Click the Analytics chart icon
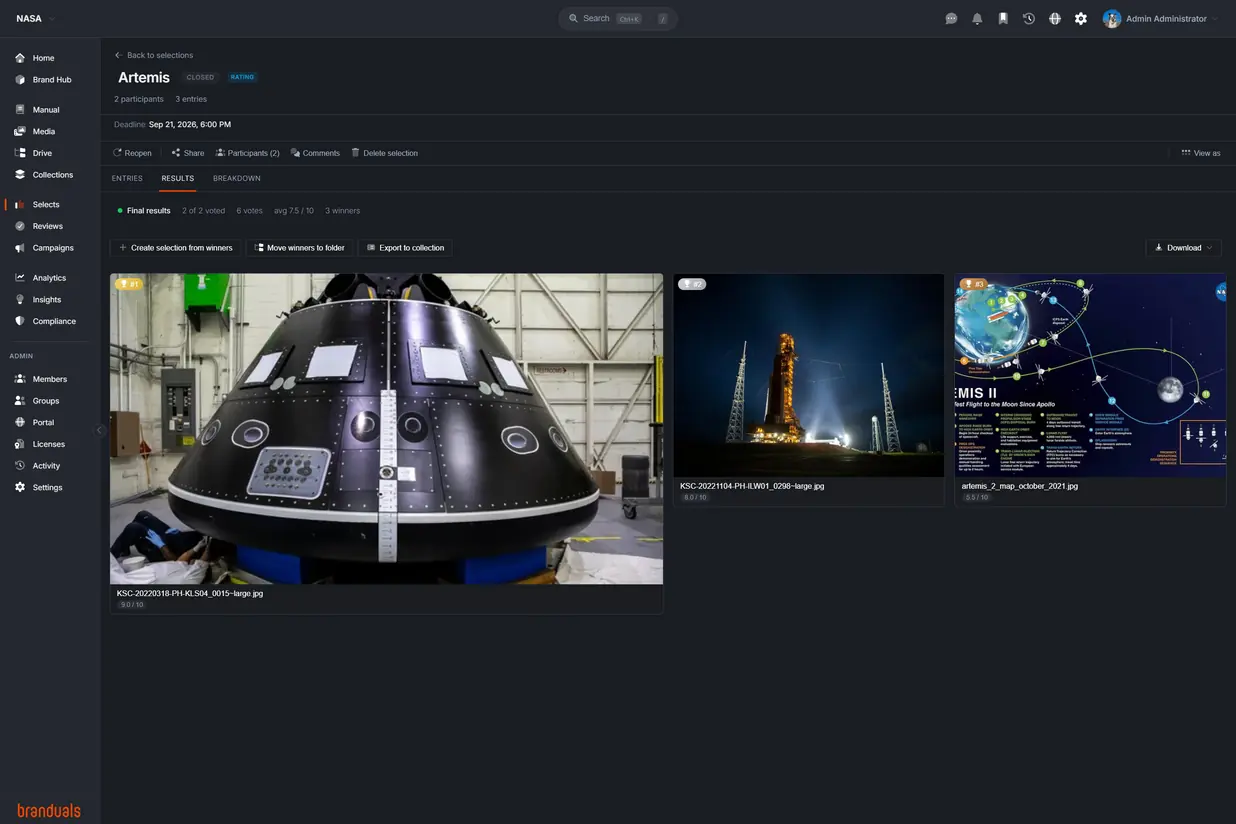 20,278
